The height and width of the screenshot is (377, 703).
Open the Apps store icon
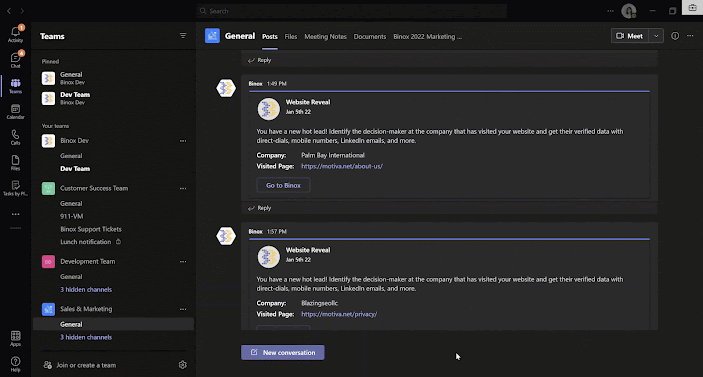(15, 338)
